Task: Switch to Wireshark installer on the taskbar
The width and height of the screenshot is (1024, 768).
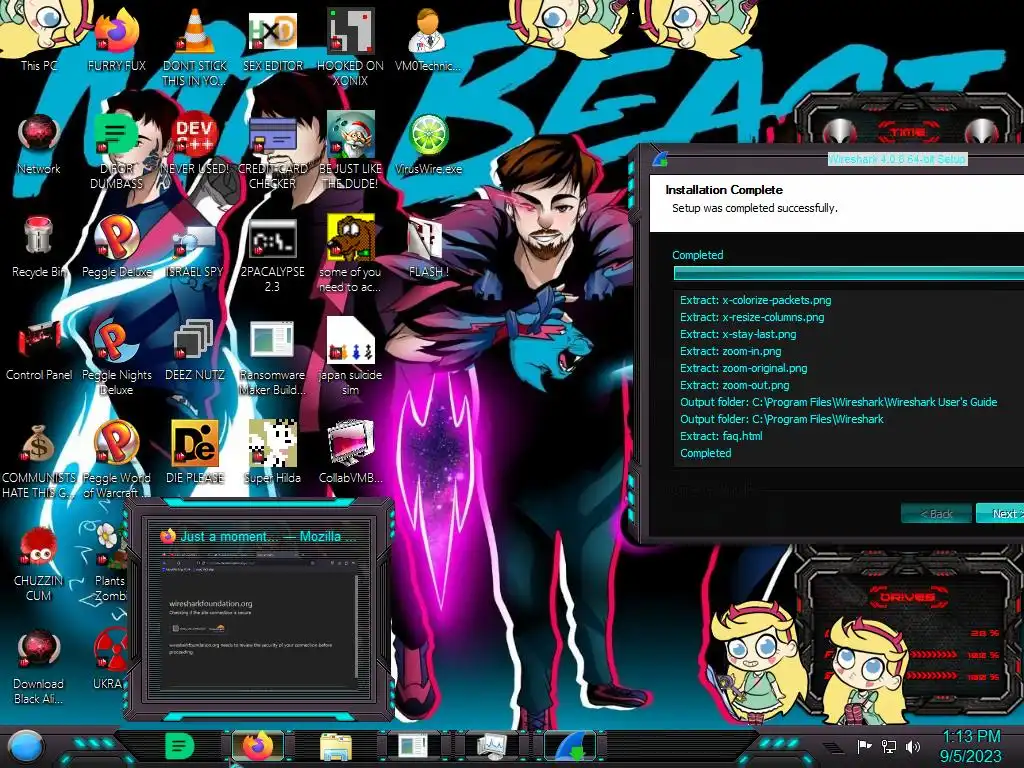Action: pyautogui.click(x=570, y=746)
